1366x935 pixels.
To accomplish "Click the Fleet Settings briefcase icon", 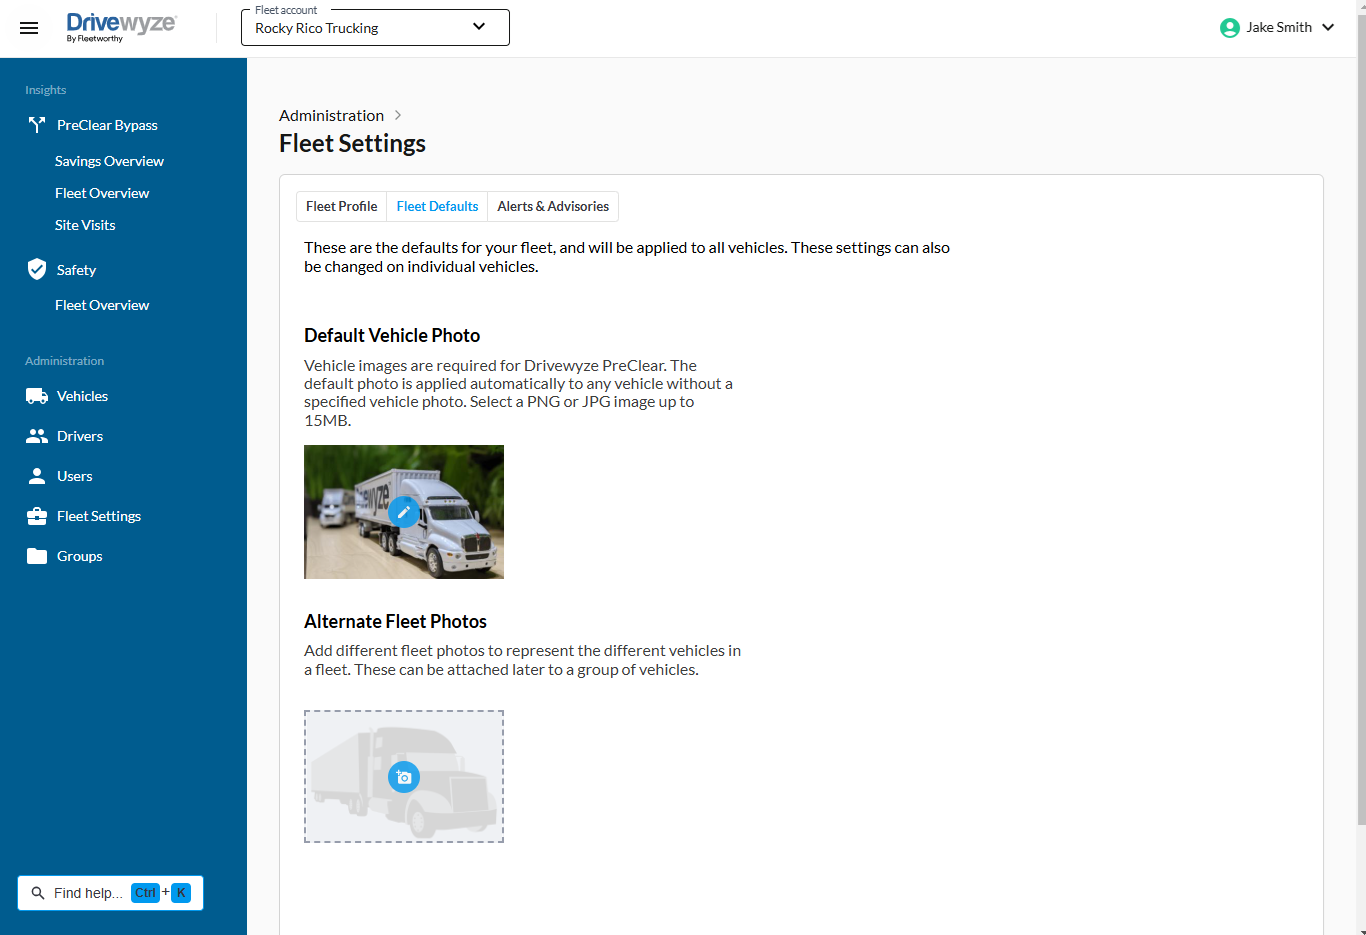I will [37, 516].
